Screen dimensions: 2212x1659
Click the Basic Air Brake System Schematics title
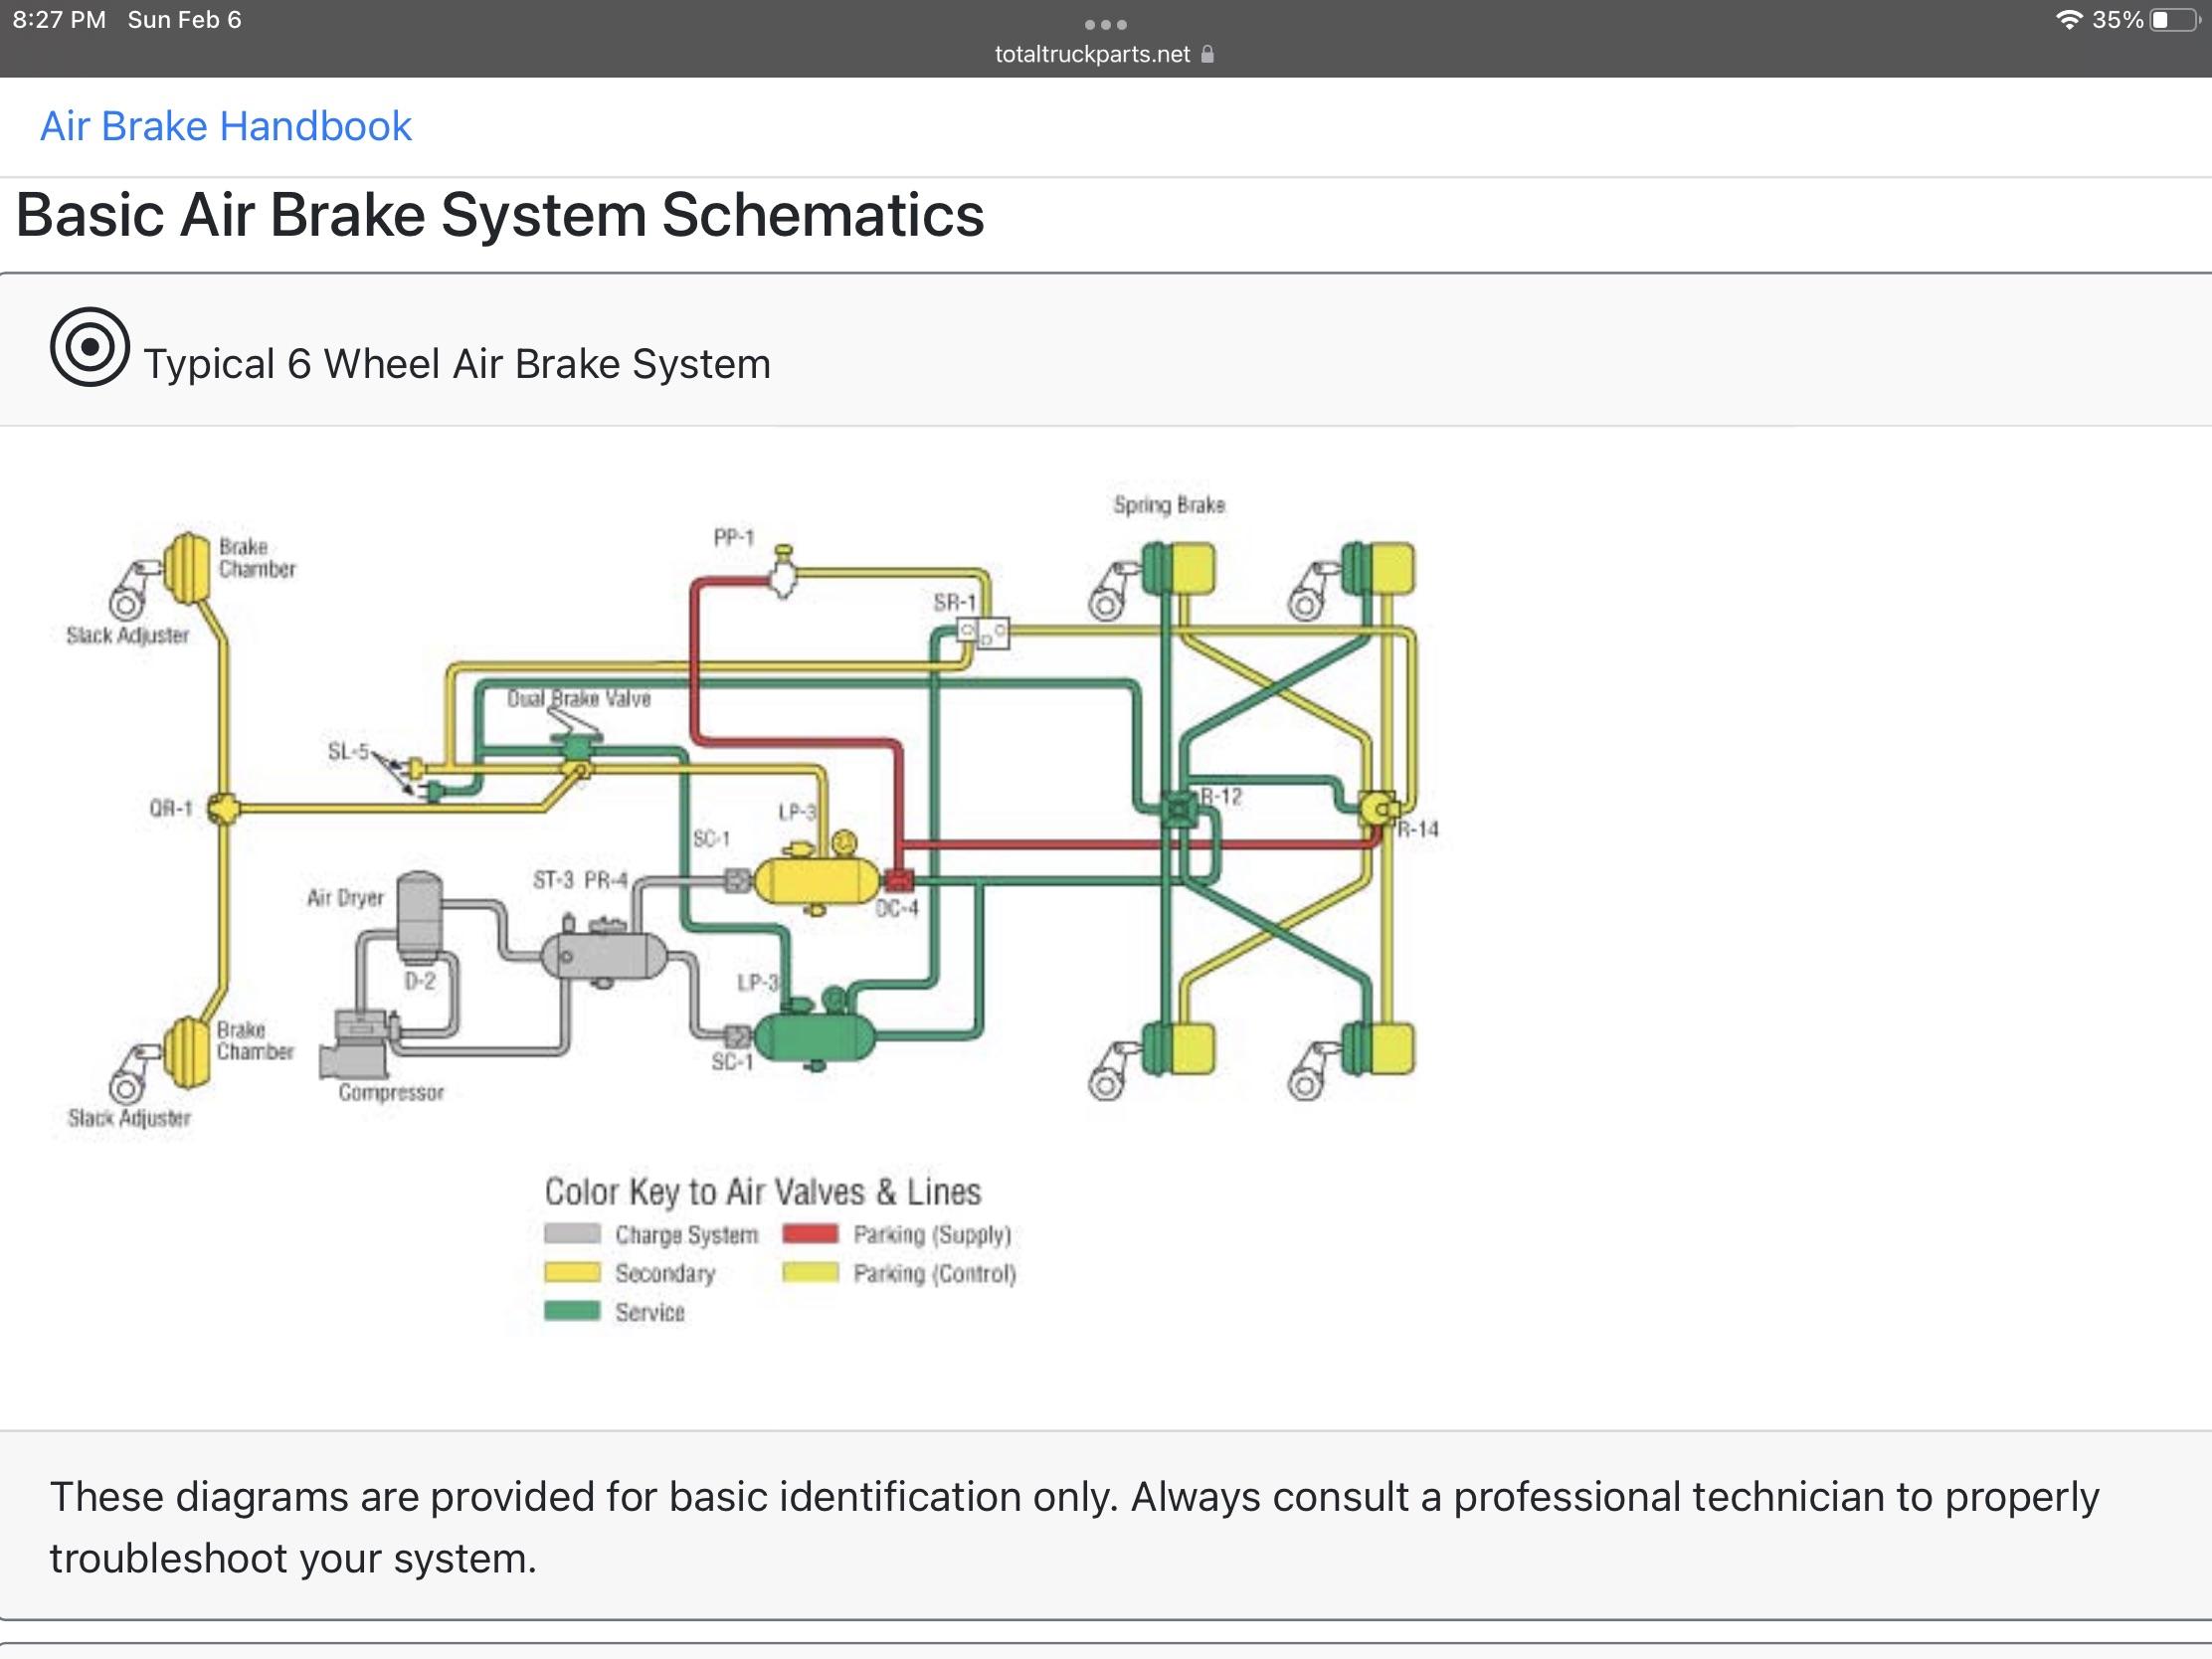coord(500,215)
